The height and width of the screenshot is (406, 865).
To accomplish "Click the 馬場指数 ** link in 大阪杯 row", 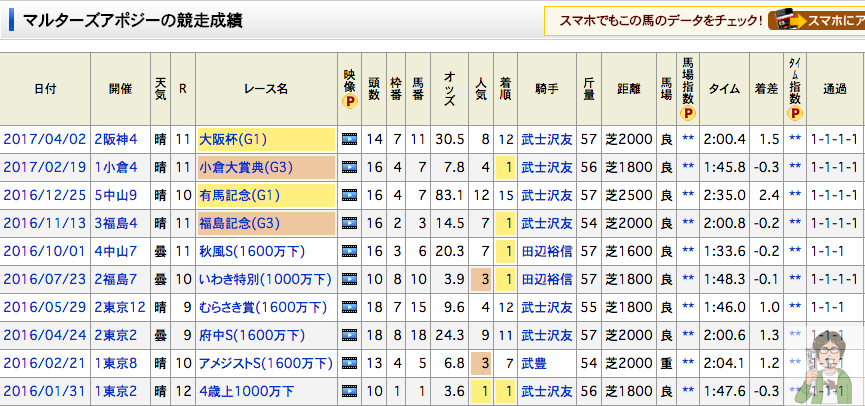I will click(688, 139).
